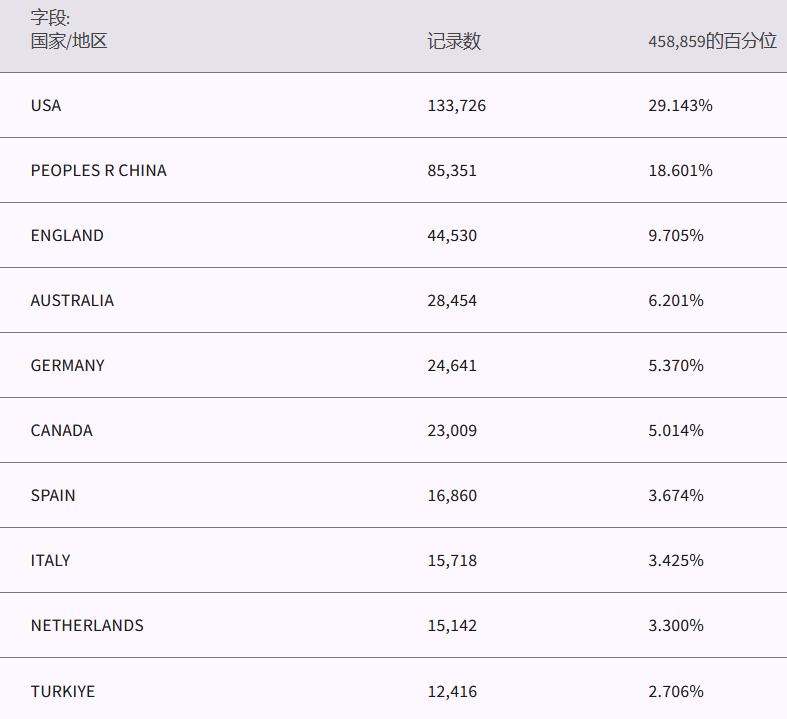Screen dimensions: 787x719
Task: Select the PEOPLES R CHINA entry
Action: point(99,170)
